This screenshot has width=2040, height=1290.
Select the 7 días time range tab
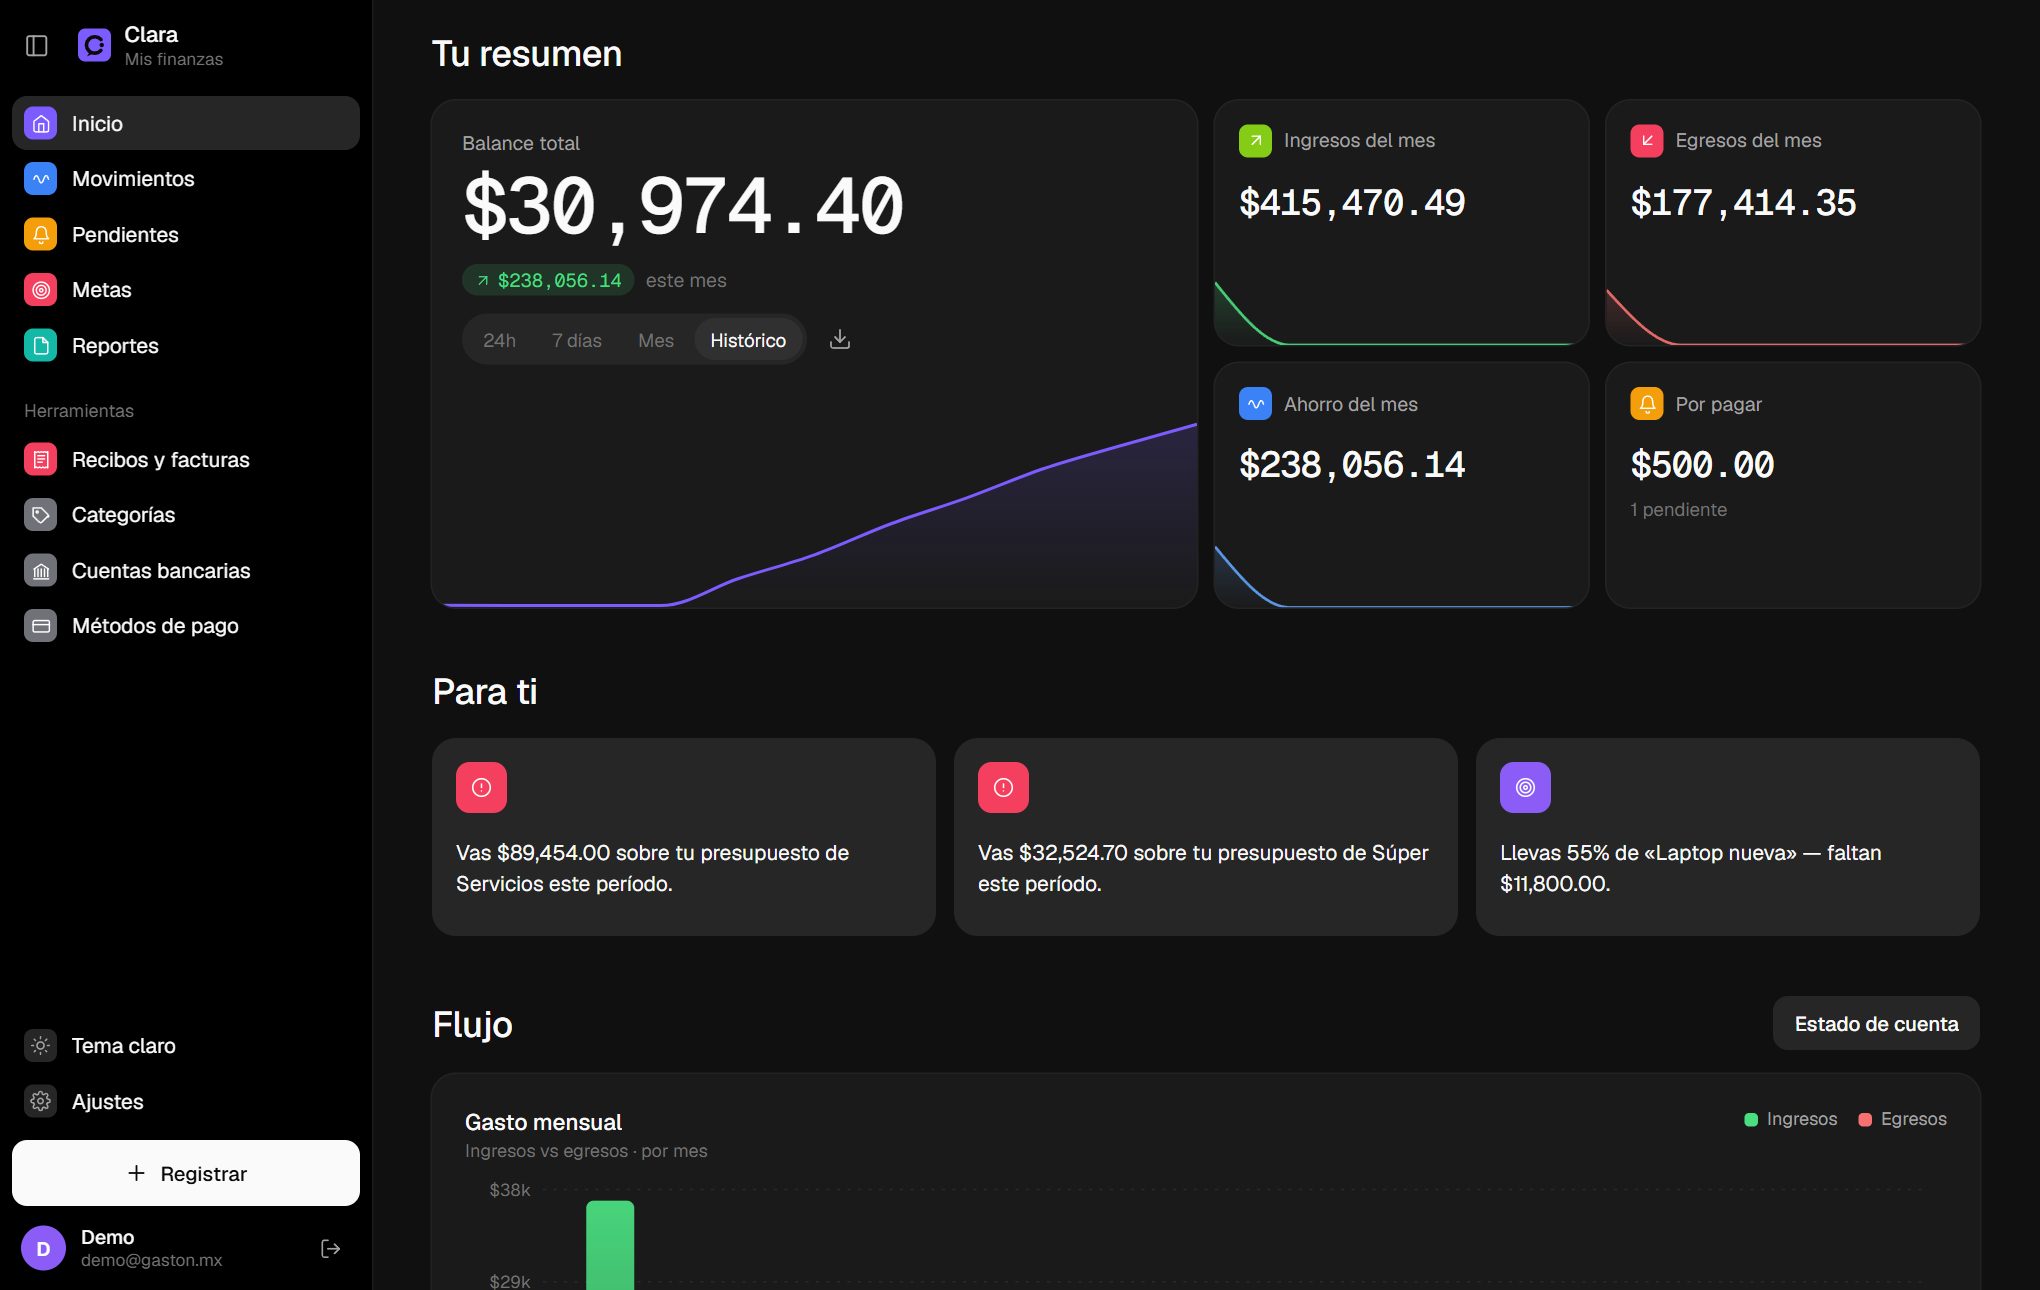(x=577, y=341)
